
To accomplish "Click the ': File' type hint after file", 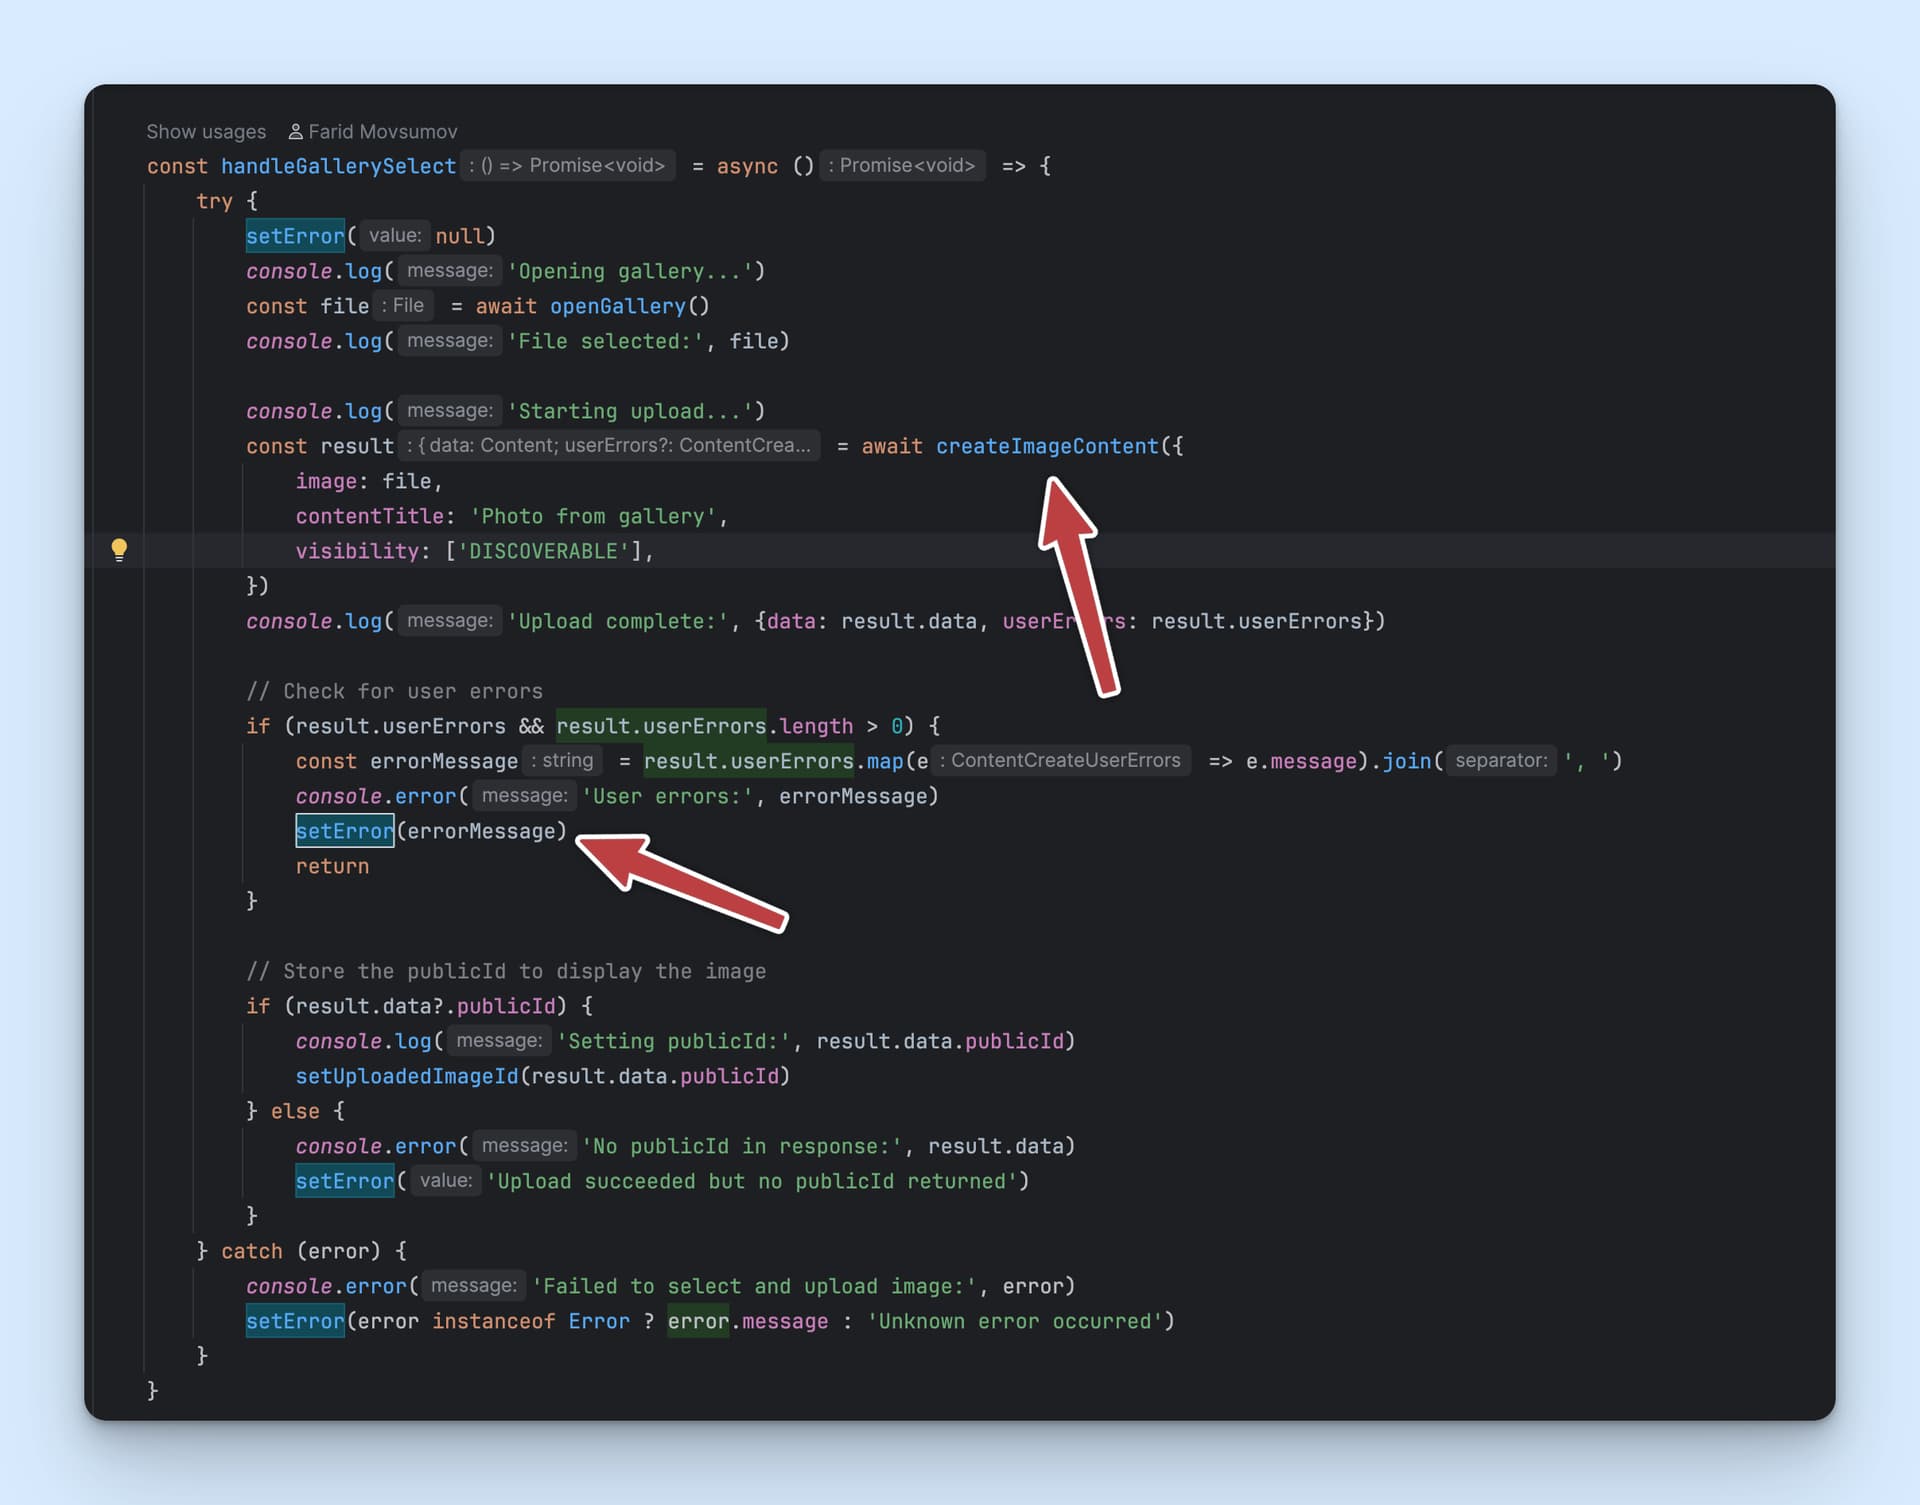I will pos(403,306).
